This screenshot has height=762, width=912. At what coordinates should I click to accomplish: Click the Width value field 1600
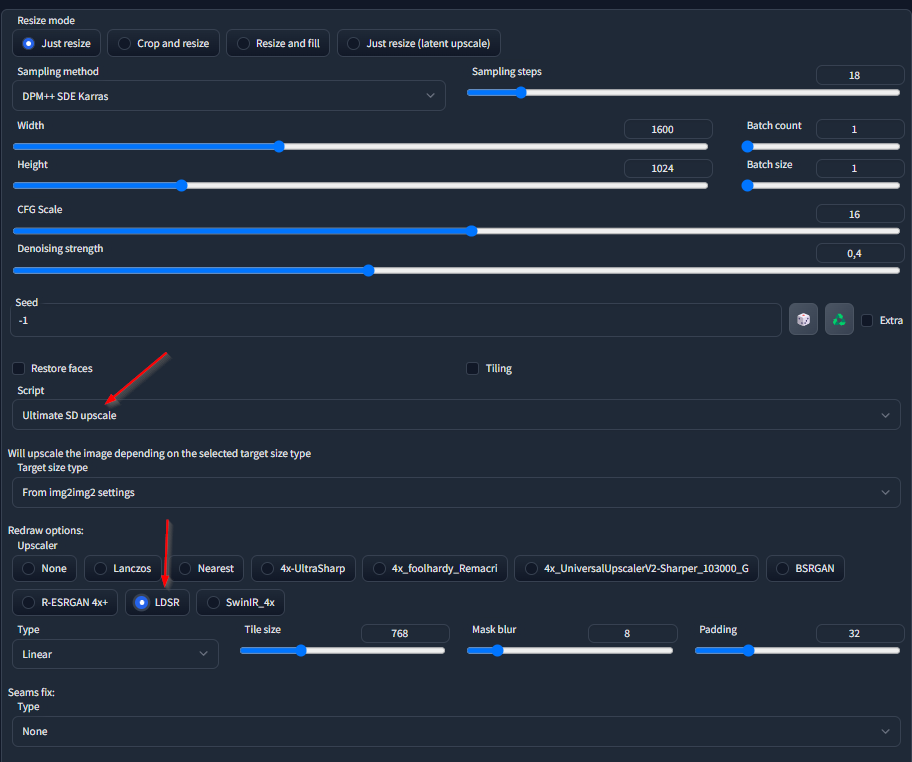[x=668, y=129]
